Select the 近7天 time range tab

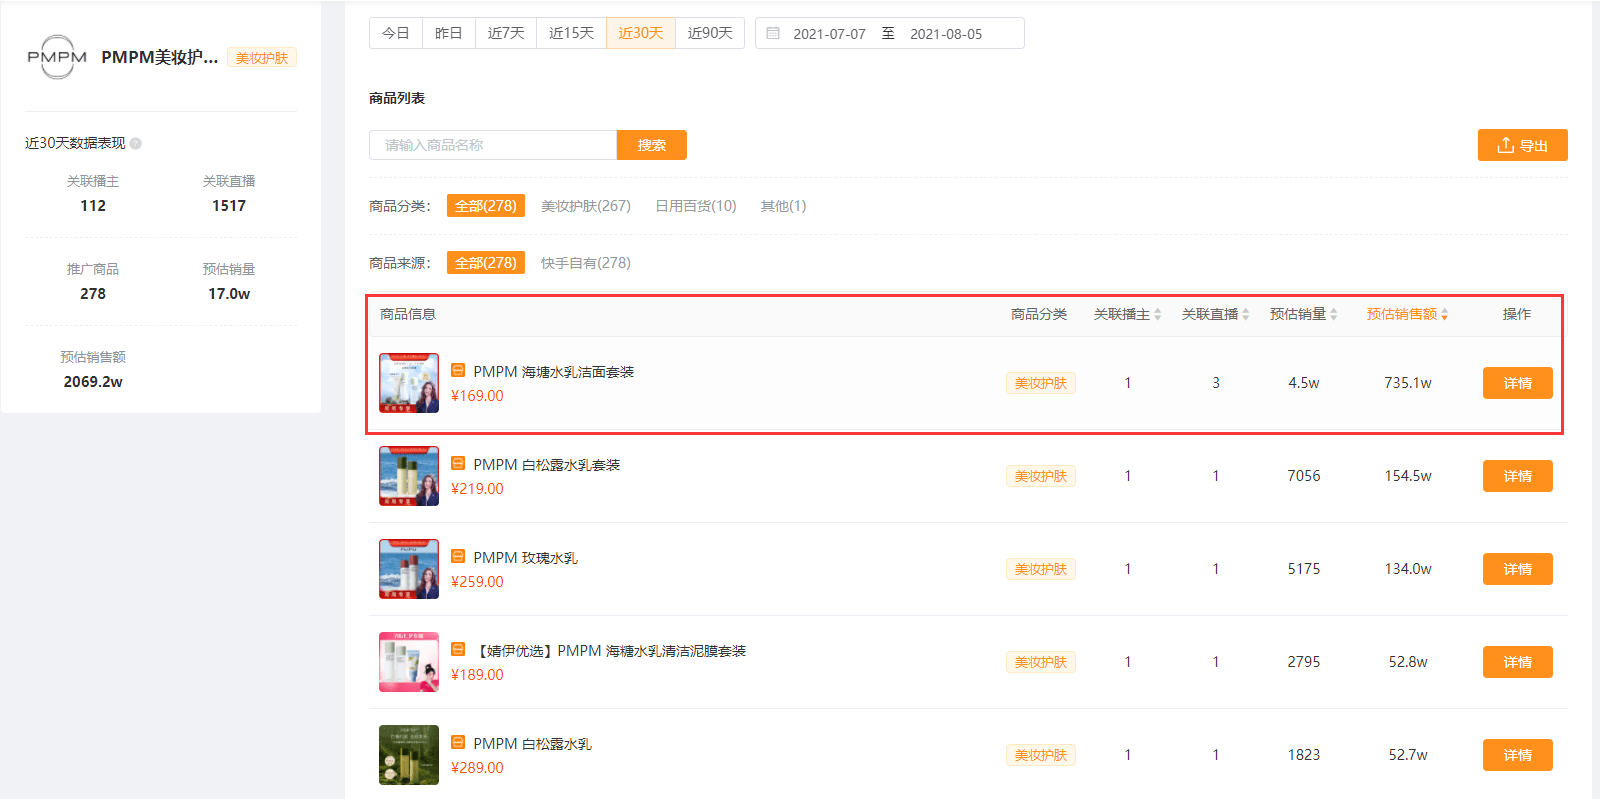tap(506, 33)
